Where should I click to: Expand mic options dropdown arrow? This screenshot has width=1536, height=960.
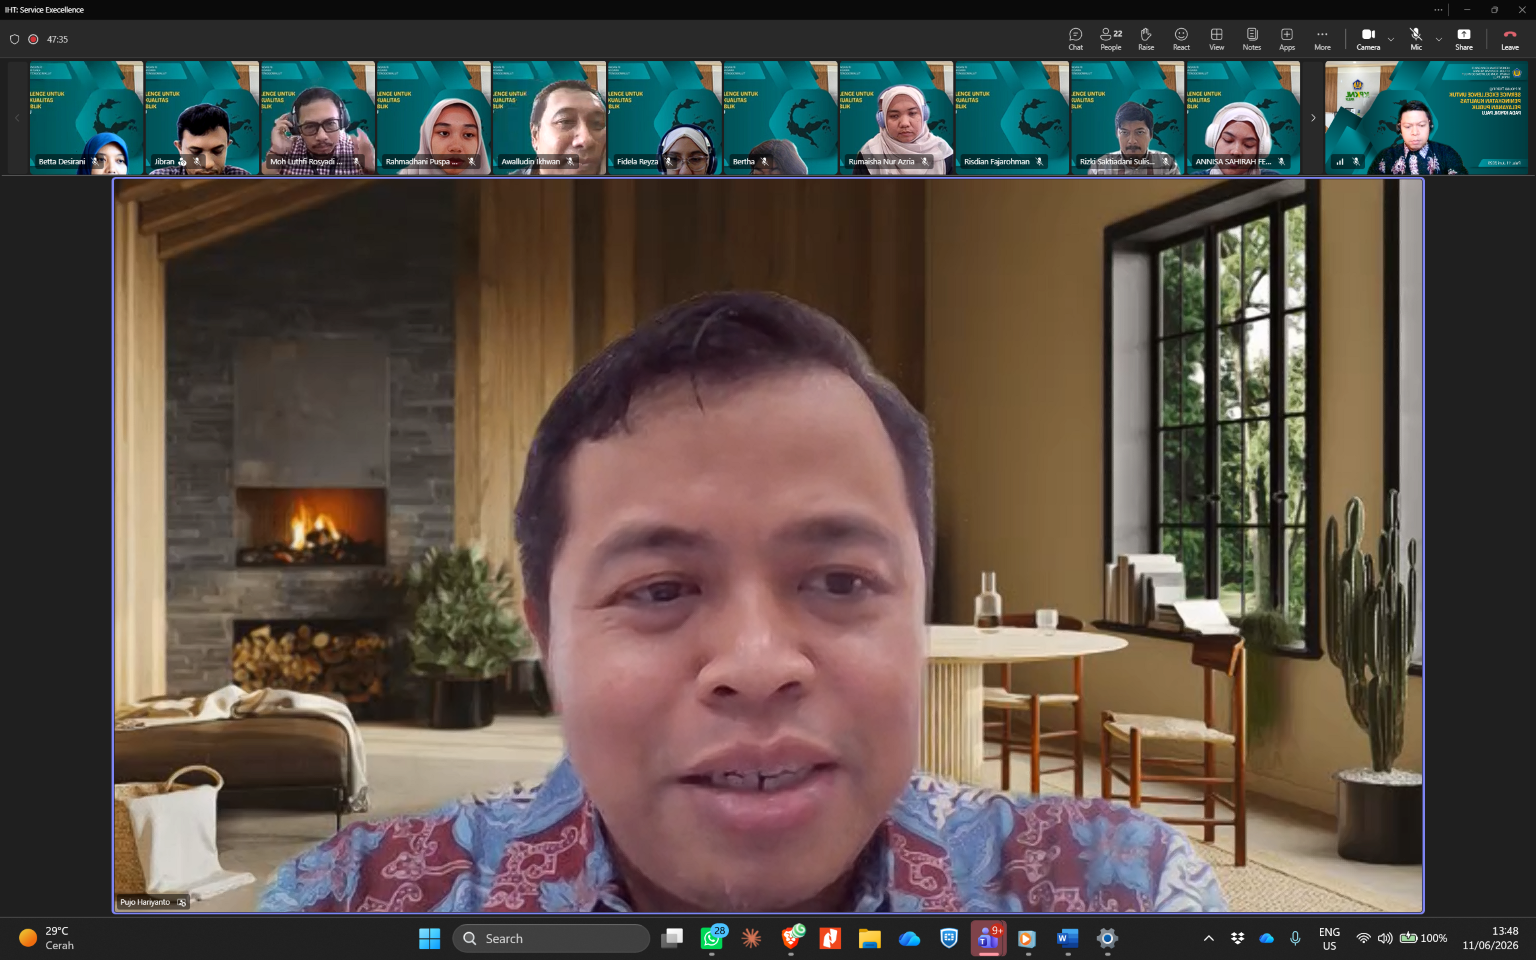click(x=1439, y=40)
